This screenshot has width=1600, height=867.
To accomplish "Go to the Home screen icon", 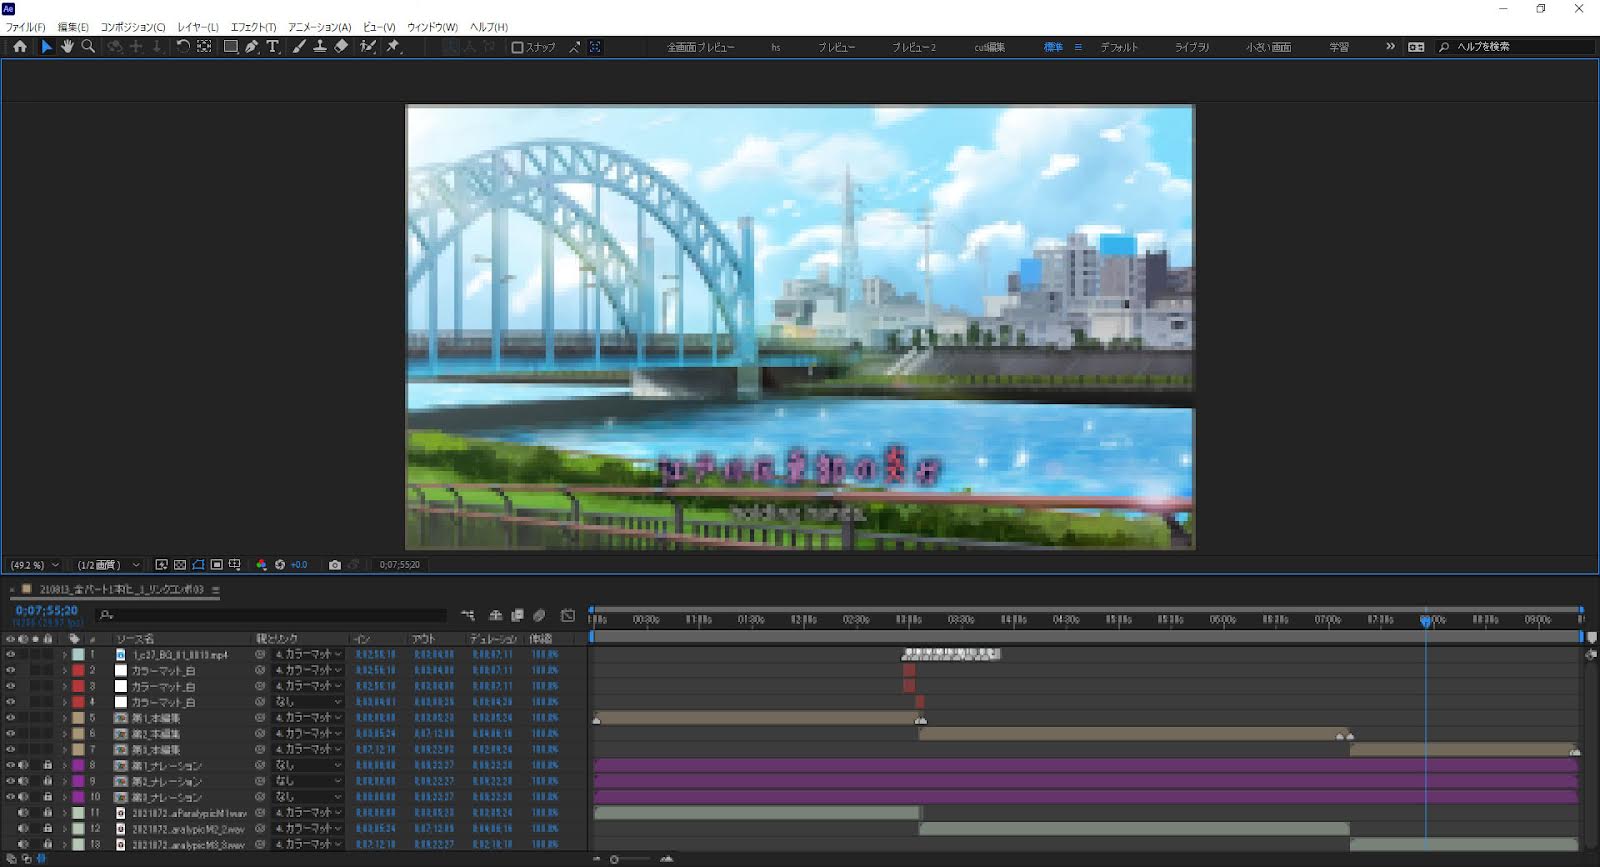I will 19,47.
